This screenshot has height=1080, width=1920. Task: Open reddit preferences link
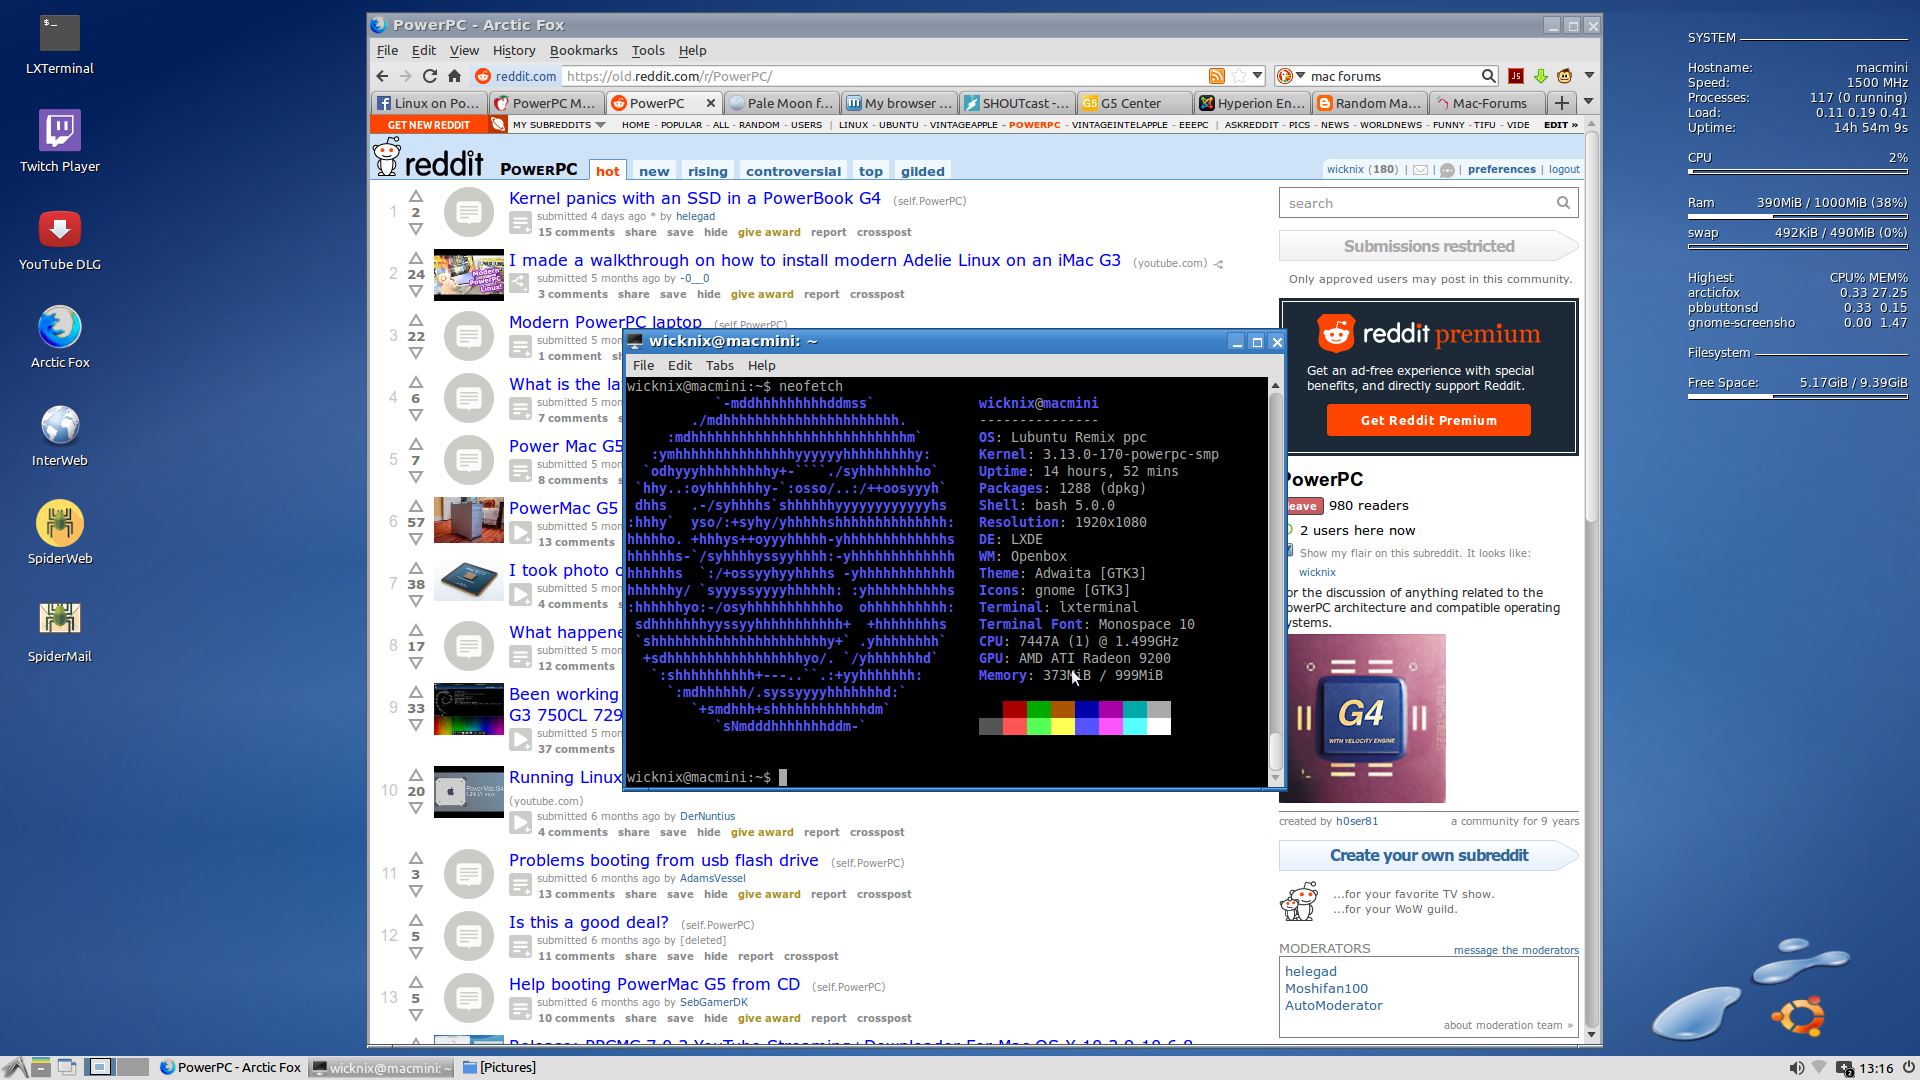click(1501, 169)
